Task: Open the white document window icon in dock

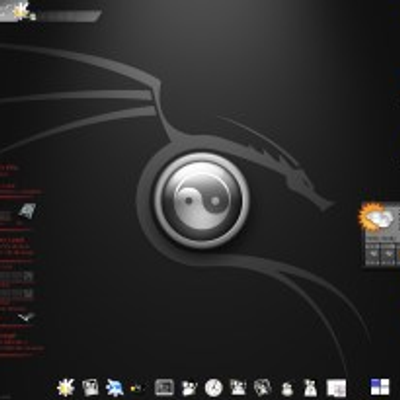Action: pyautogui.click(x=336, y=388)
